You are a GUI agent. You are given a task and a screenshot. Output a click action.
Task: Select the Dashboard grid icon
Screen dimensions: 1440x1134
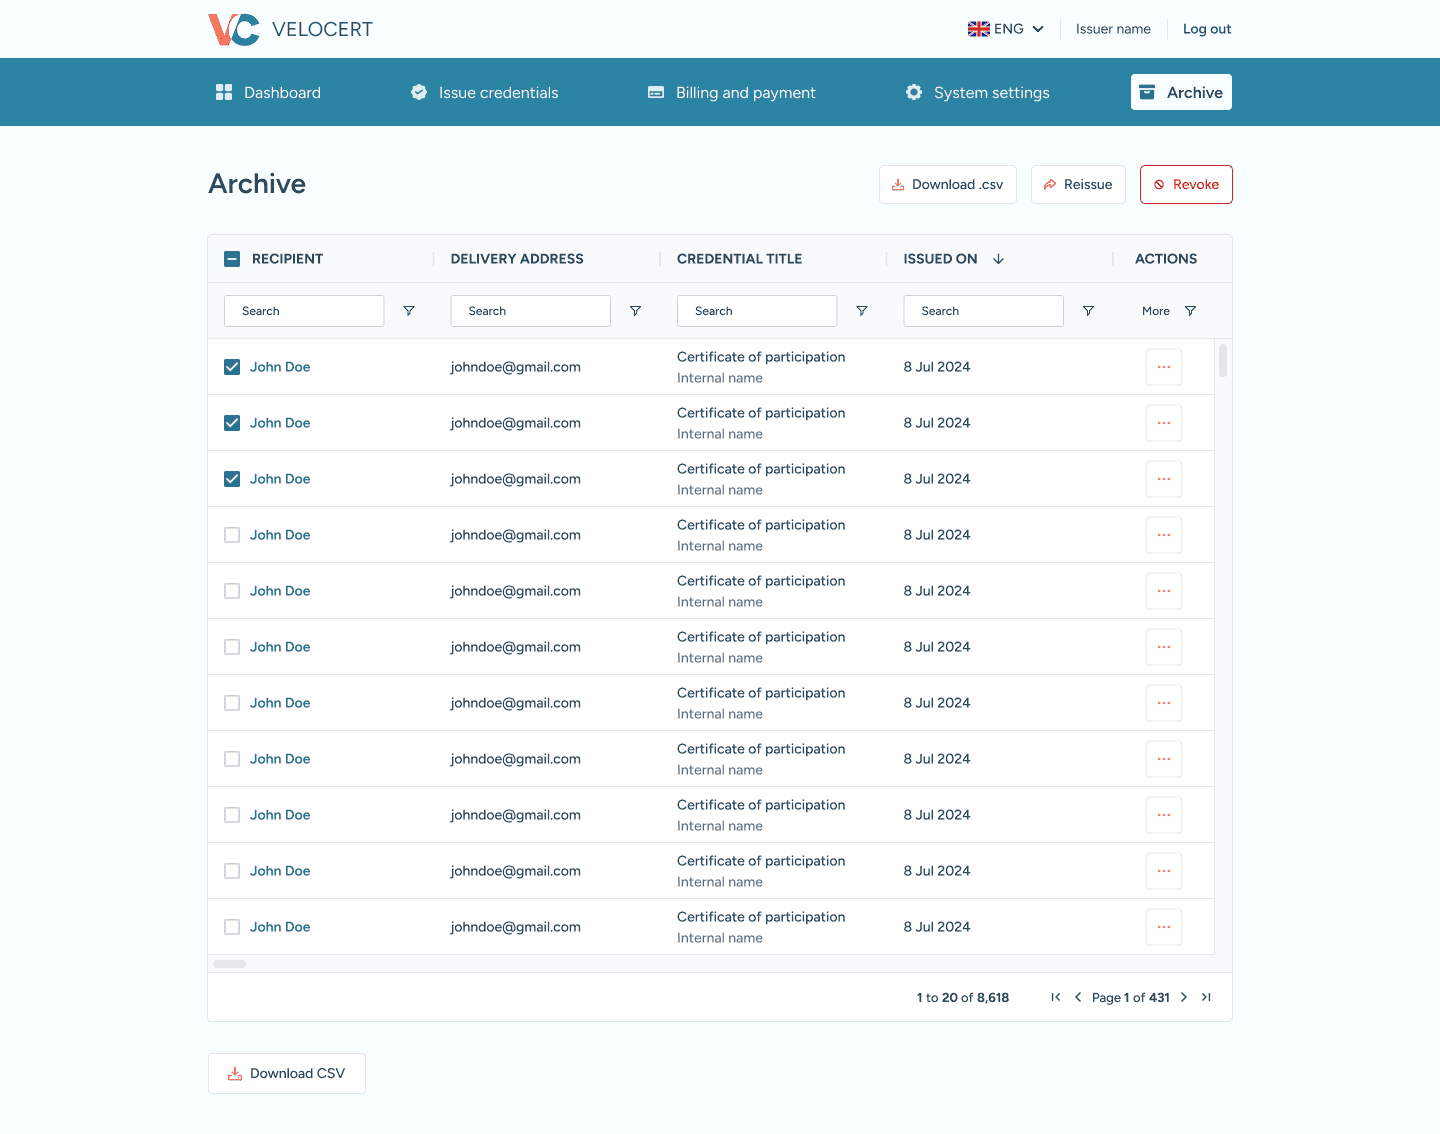coord(224,92)
